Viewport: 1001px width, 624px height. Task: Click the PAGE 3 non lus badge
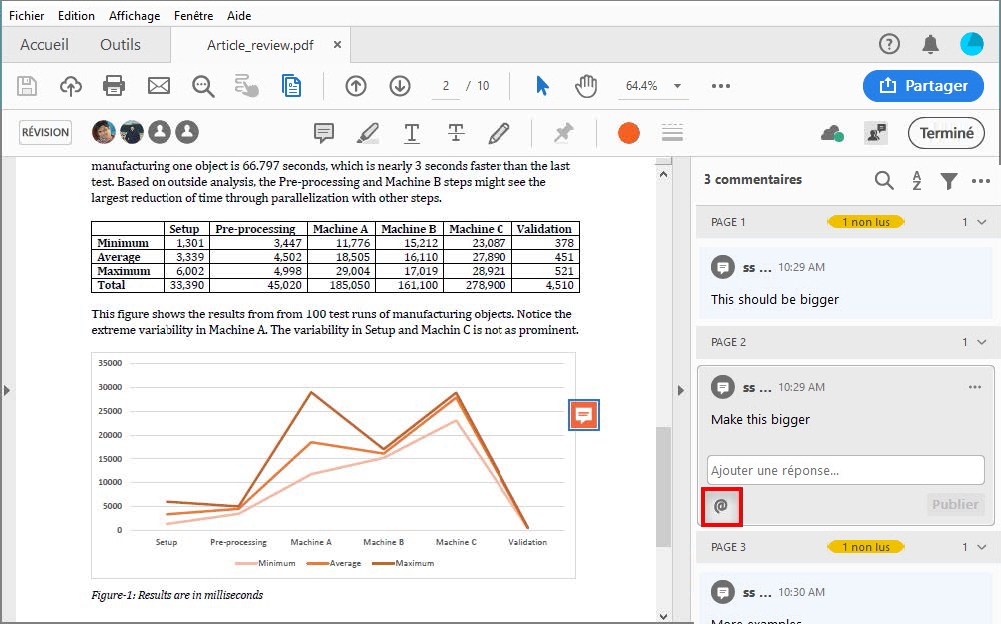click(866, 547)
